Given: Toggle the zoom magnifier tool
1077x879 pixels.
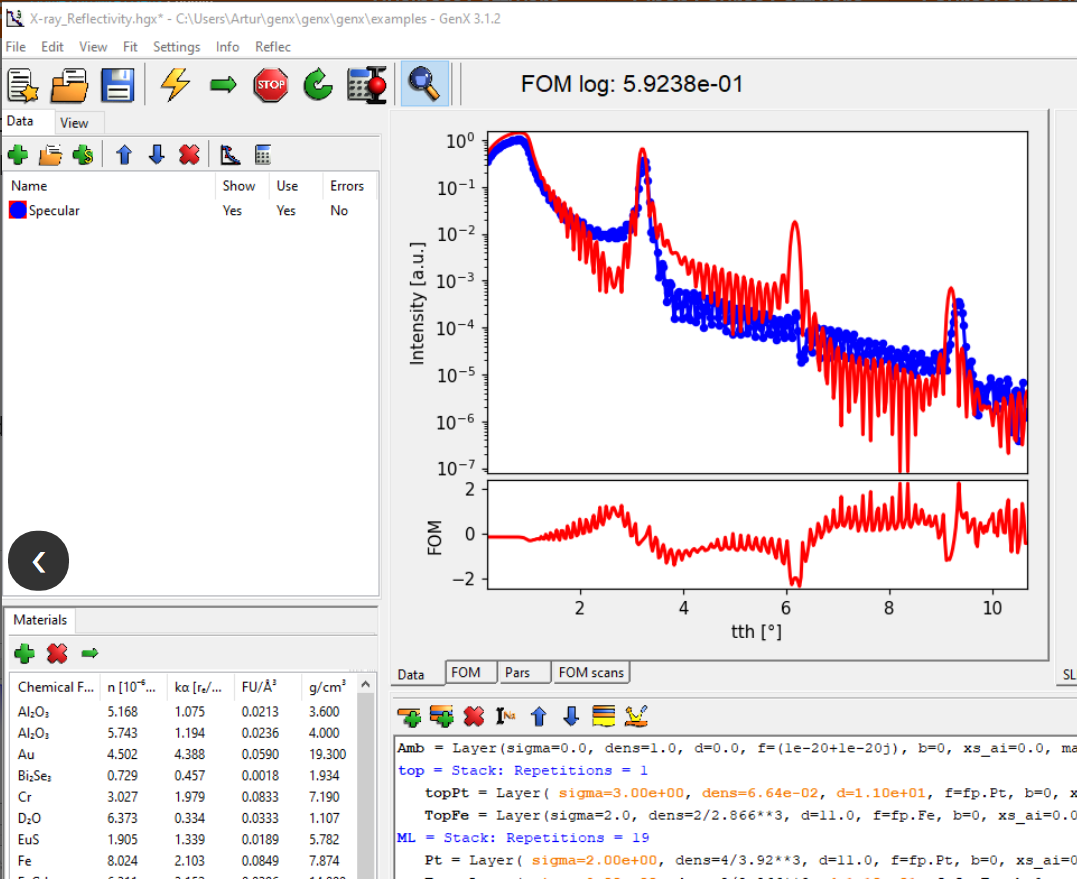Looking at the screenshot, I should (424, 84).
